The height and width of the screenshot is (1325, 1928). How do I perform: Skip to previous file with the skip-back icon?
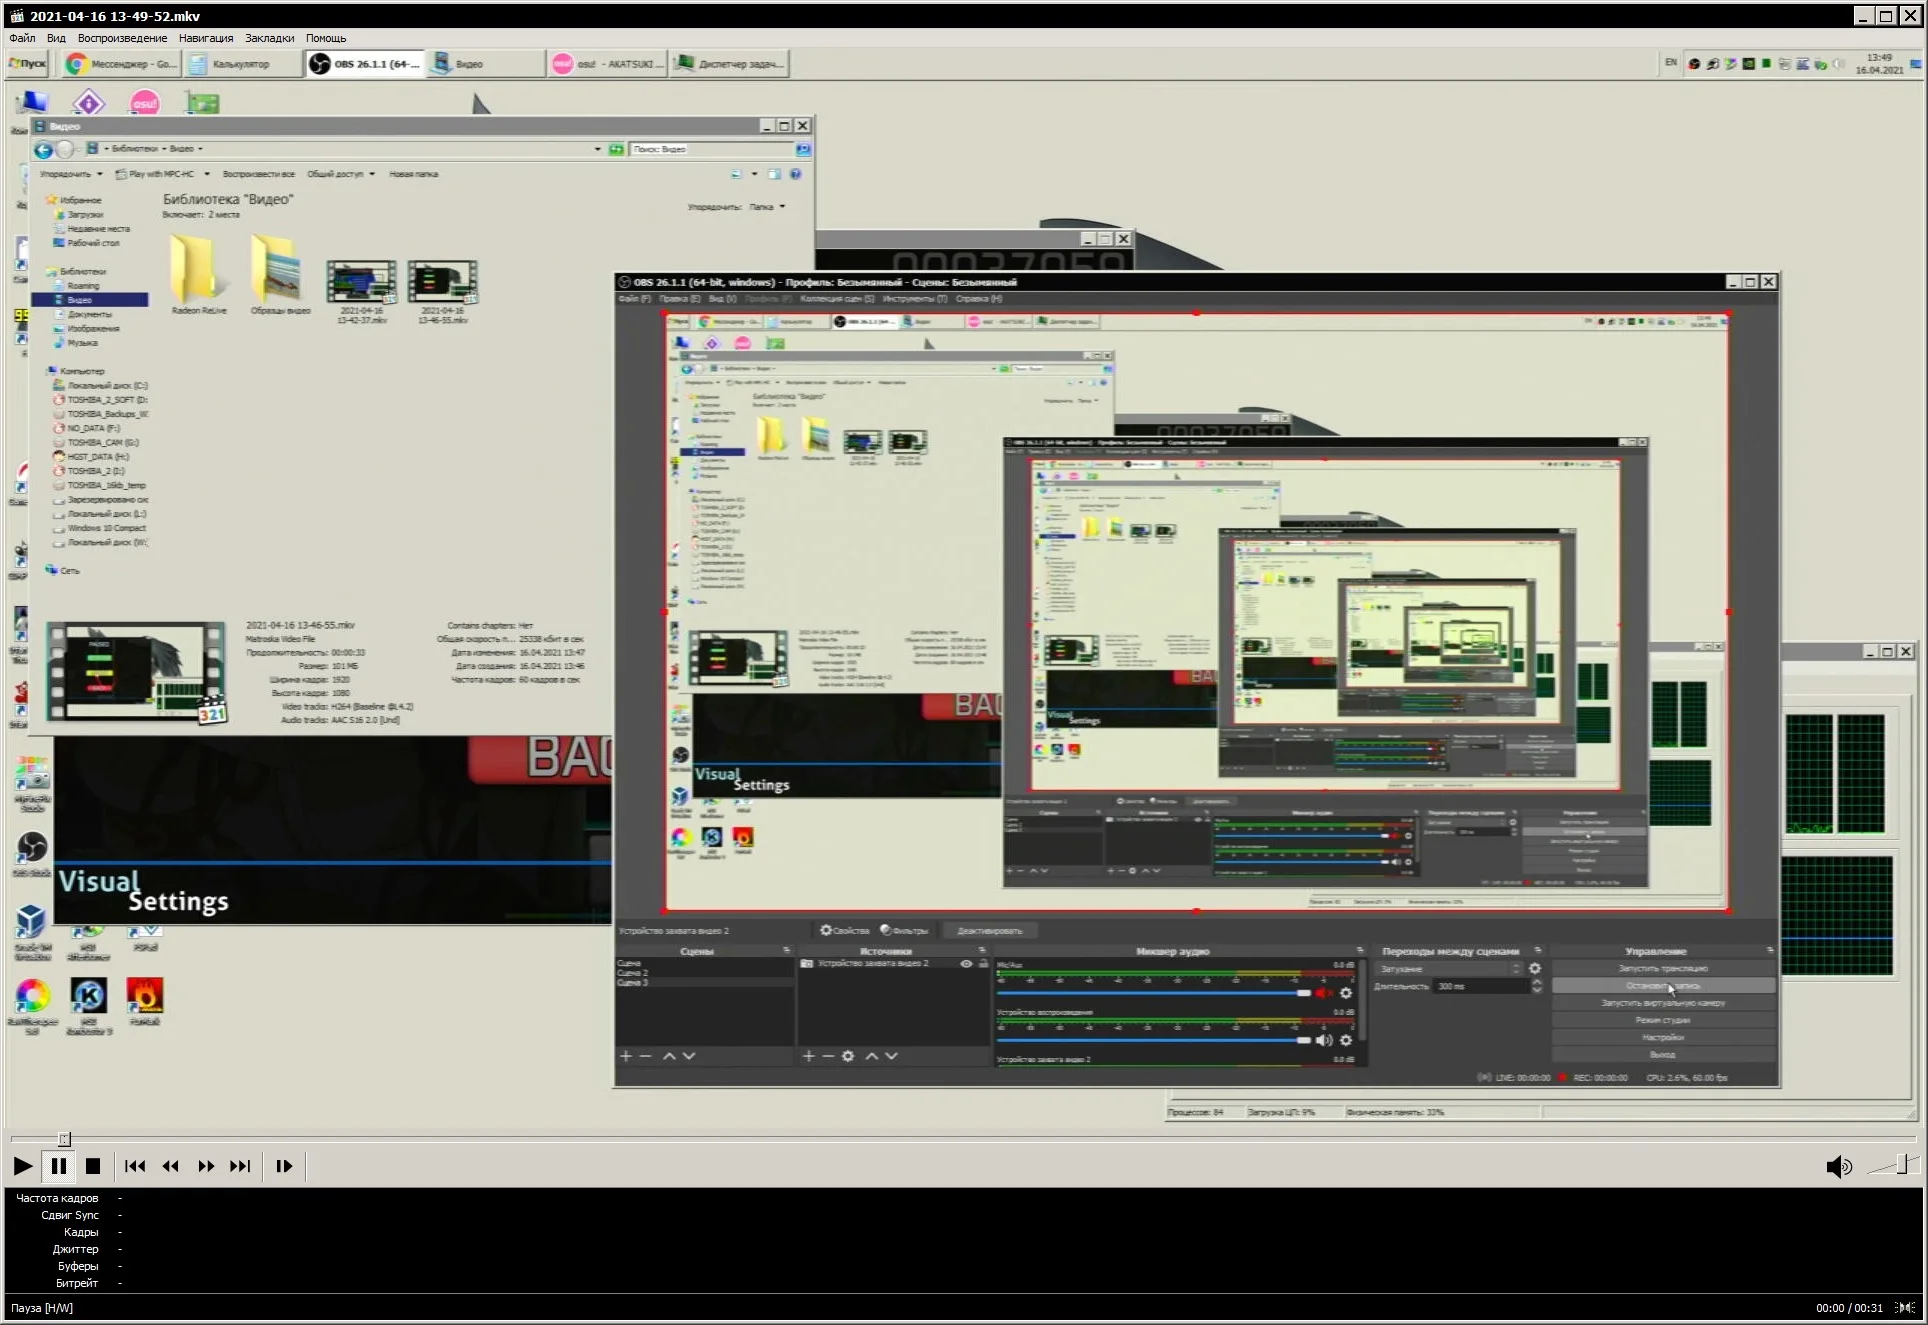tap(135, 1166)
